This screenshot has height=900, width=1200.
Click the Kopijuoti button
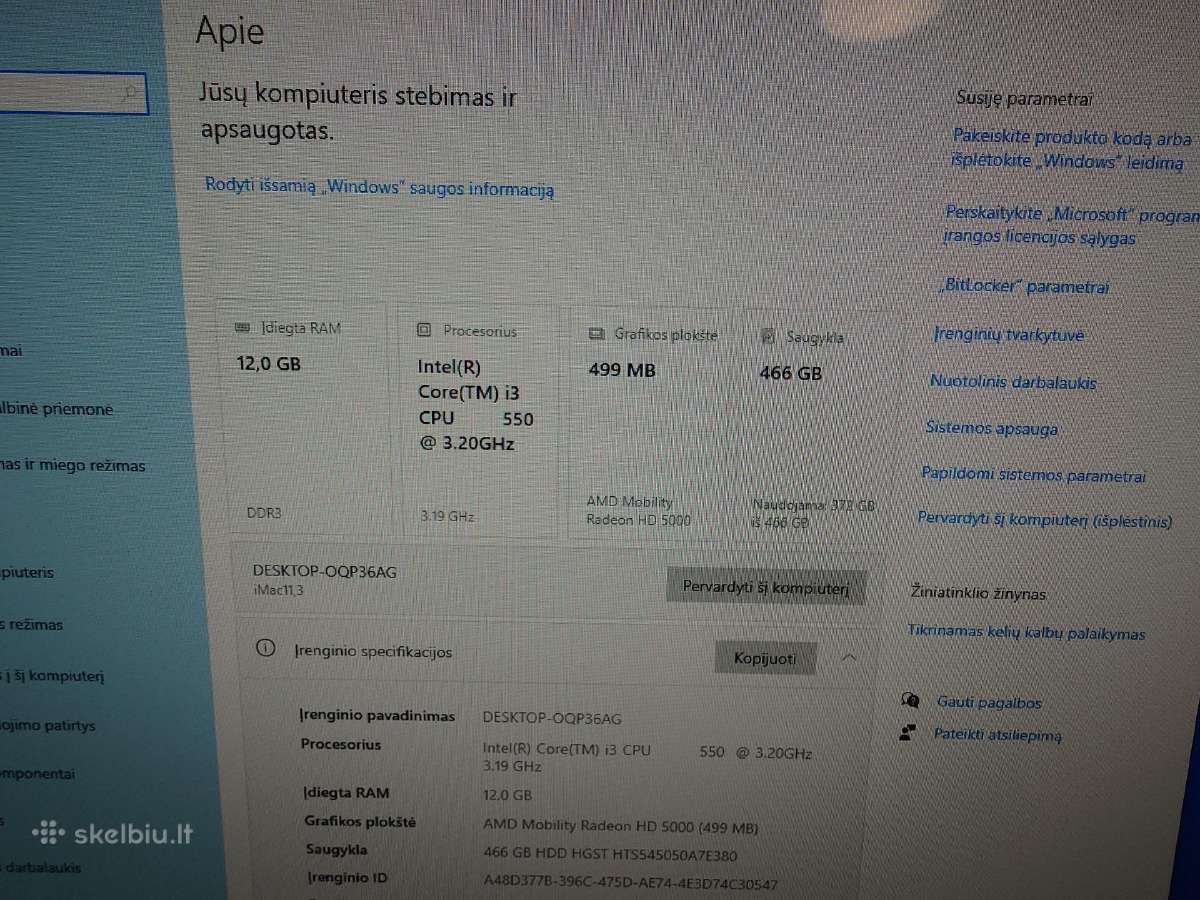coord(765,658)
